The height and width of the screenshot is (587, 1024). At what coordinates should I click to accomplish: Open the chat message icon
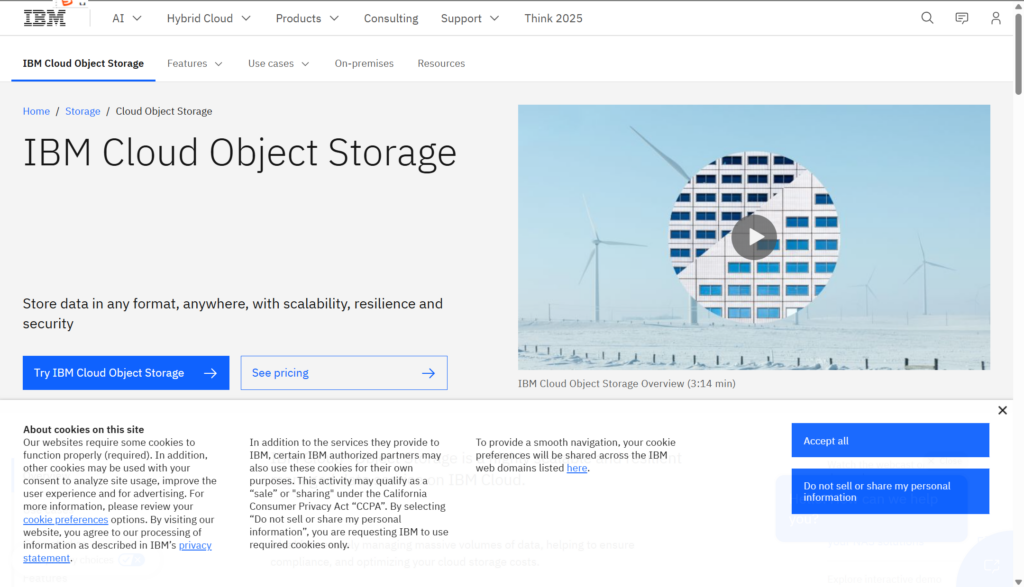[x=961, y=18]
